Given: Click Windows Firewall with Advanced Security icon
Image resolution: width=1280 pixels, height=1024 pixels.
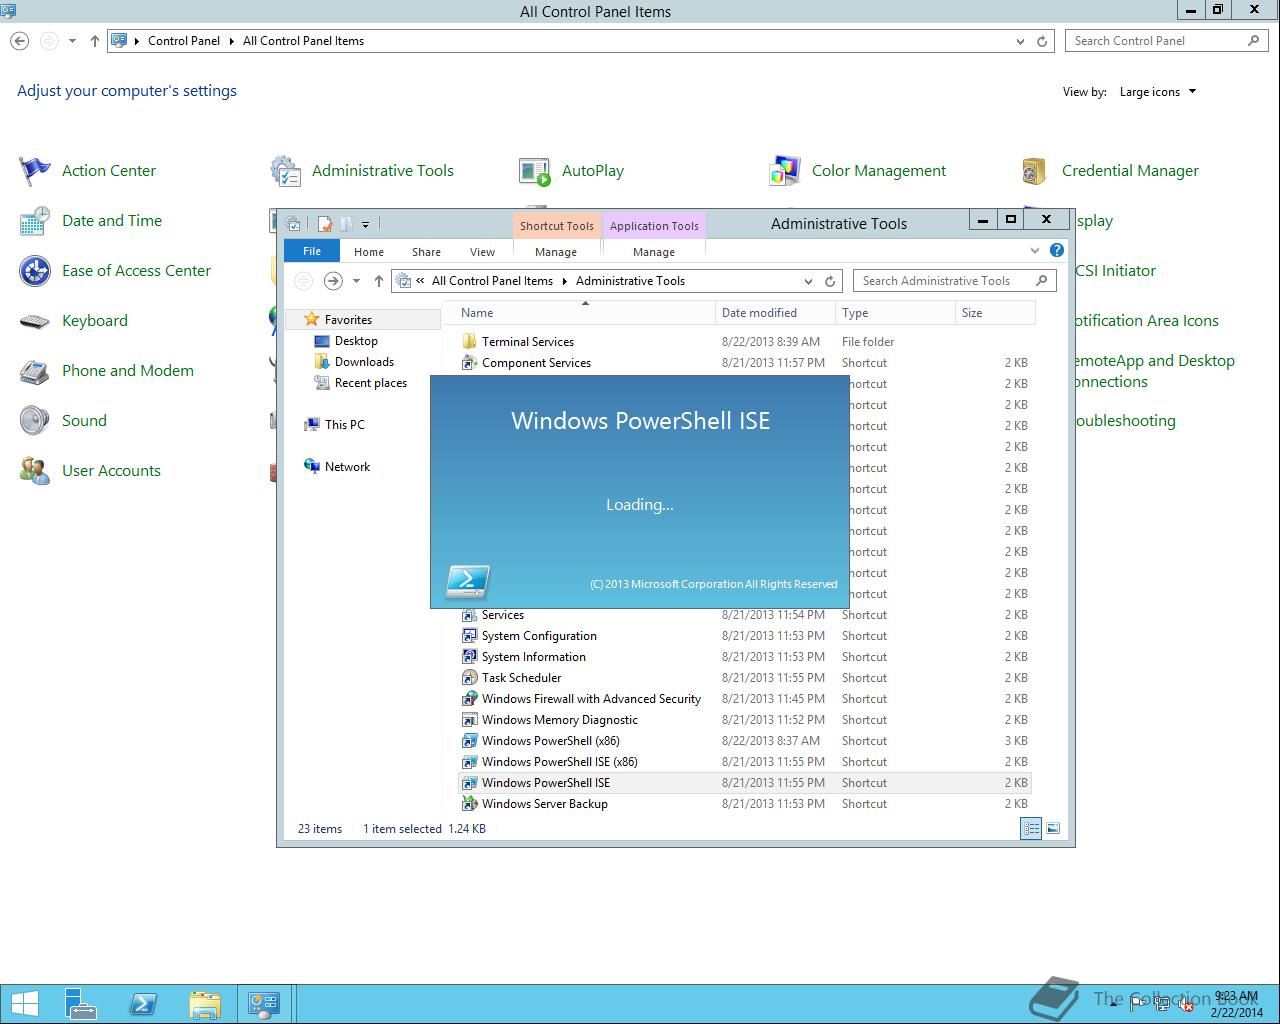Looking at the screenshot, I should [x=469, y=699].
